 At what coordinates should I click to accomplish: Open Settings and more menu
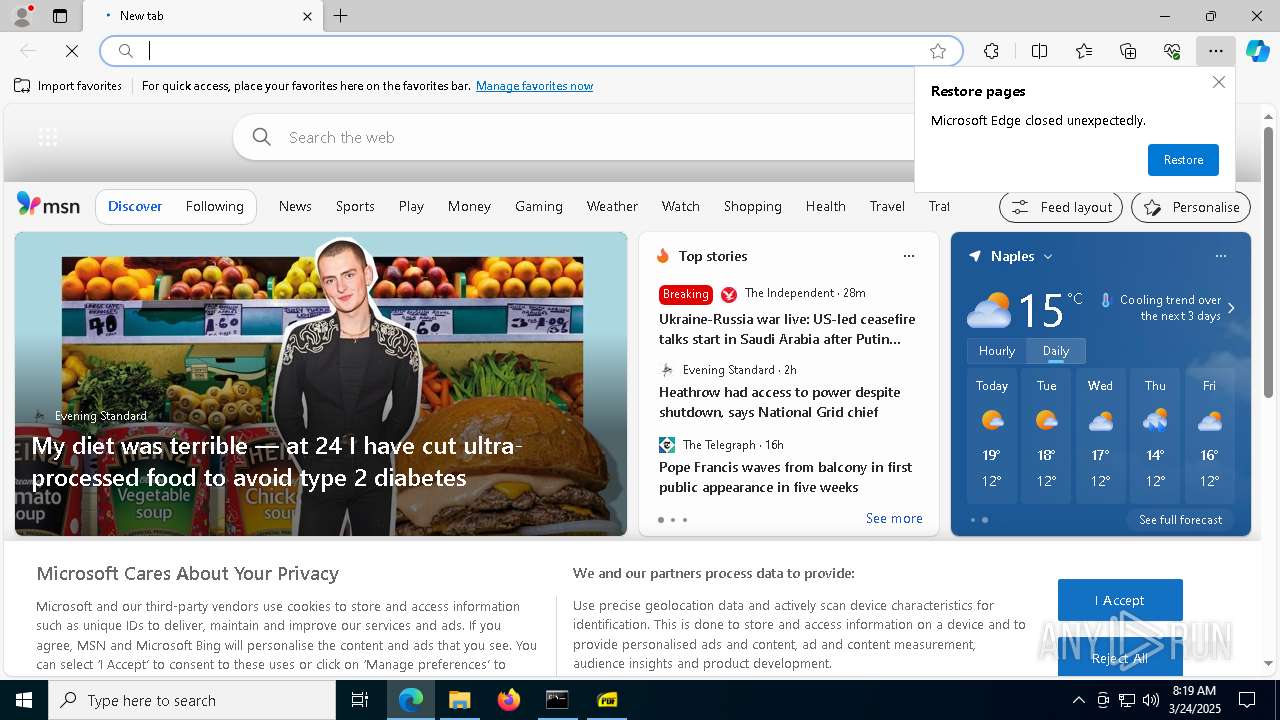[1215, 51]
